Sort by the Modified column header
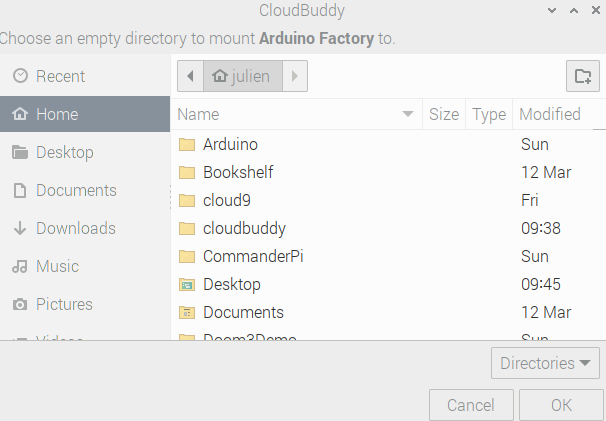Screen dimensions: 606x421 [549, 114]
